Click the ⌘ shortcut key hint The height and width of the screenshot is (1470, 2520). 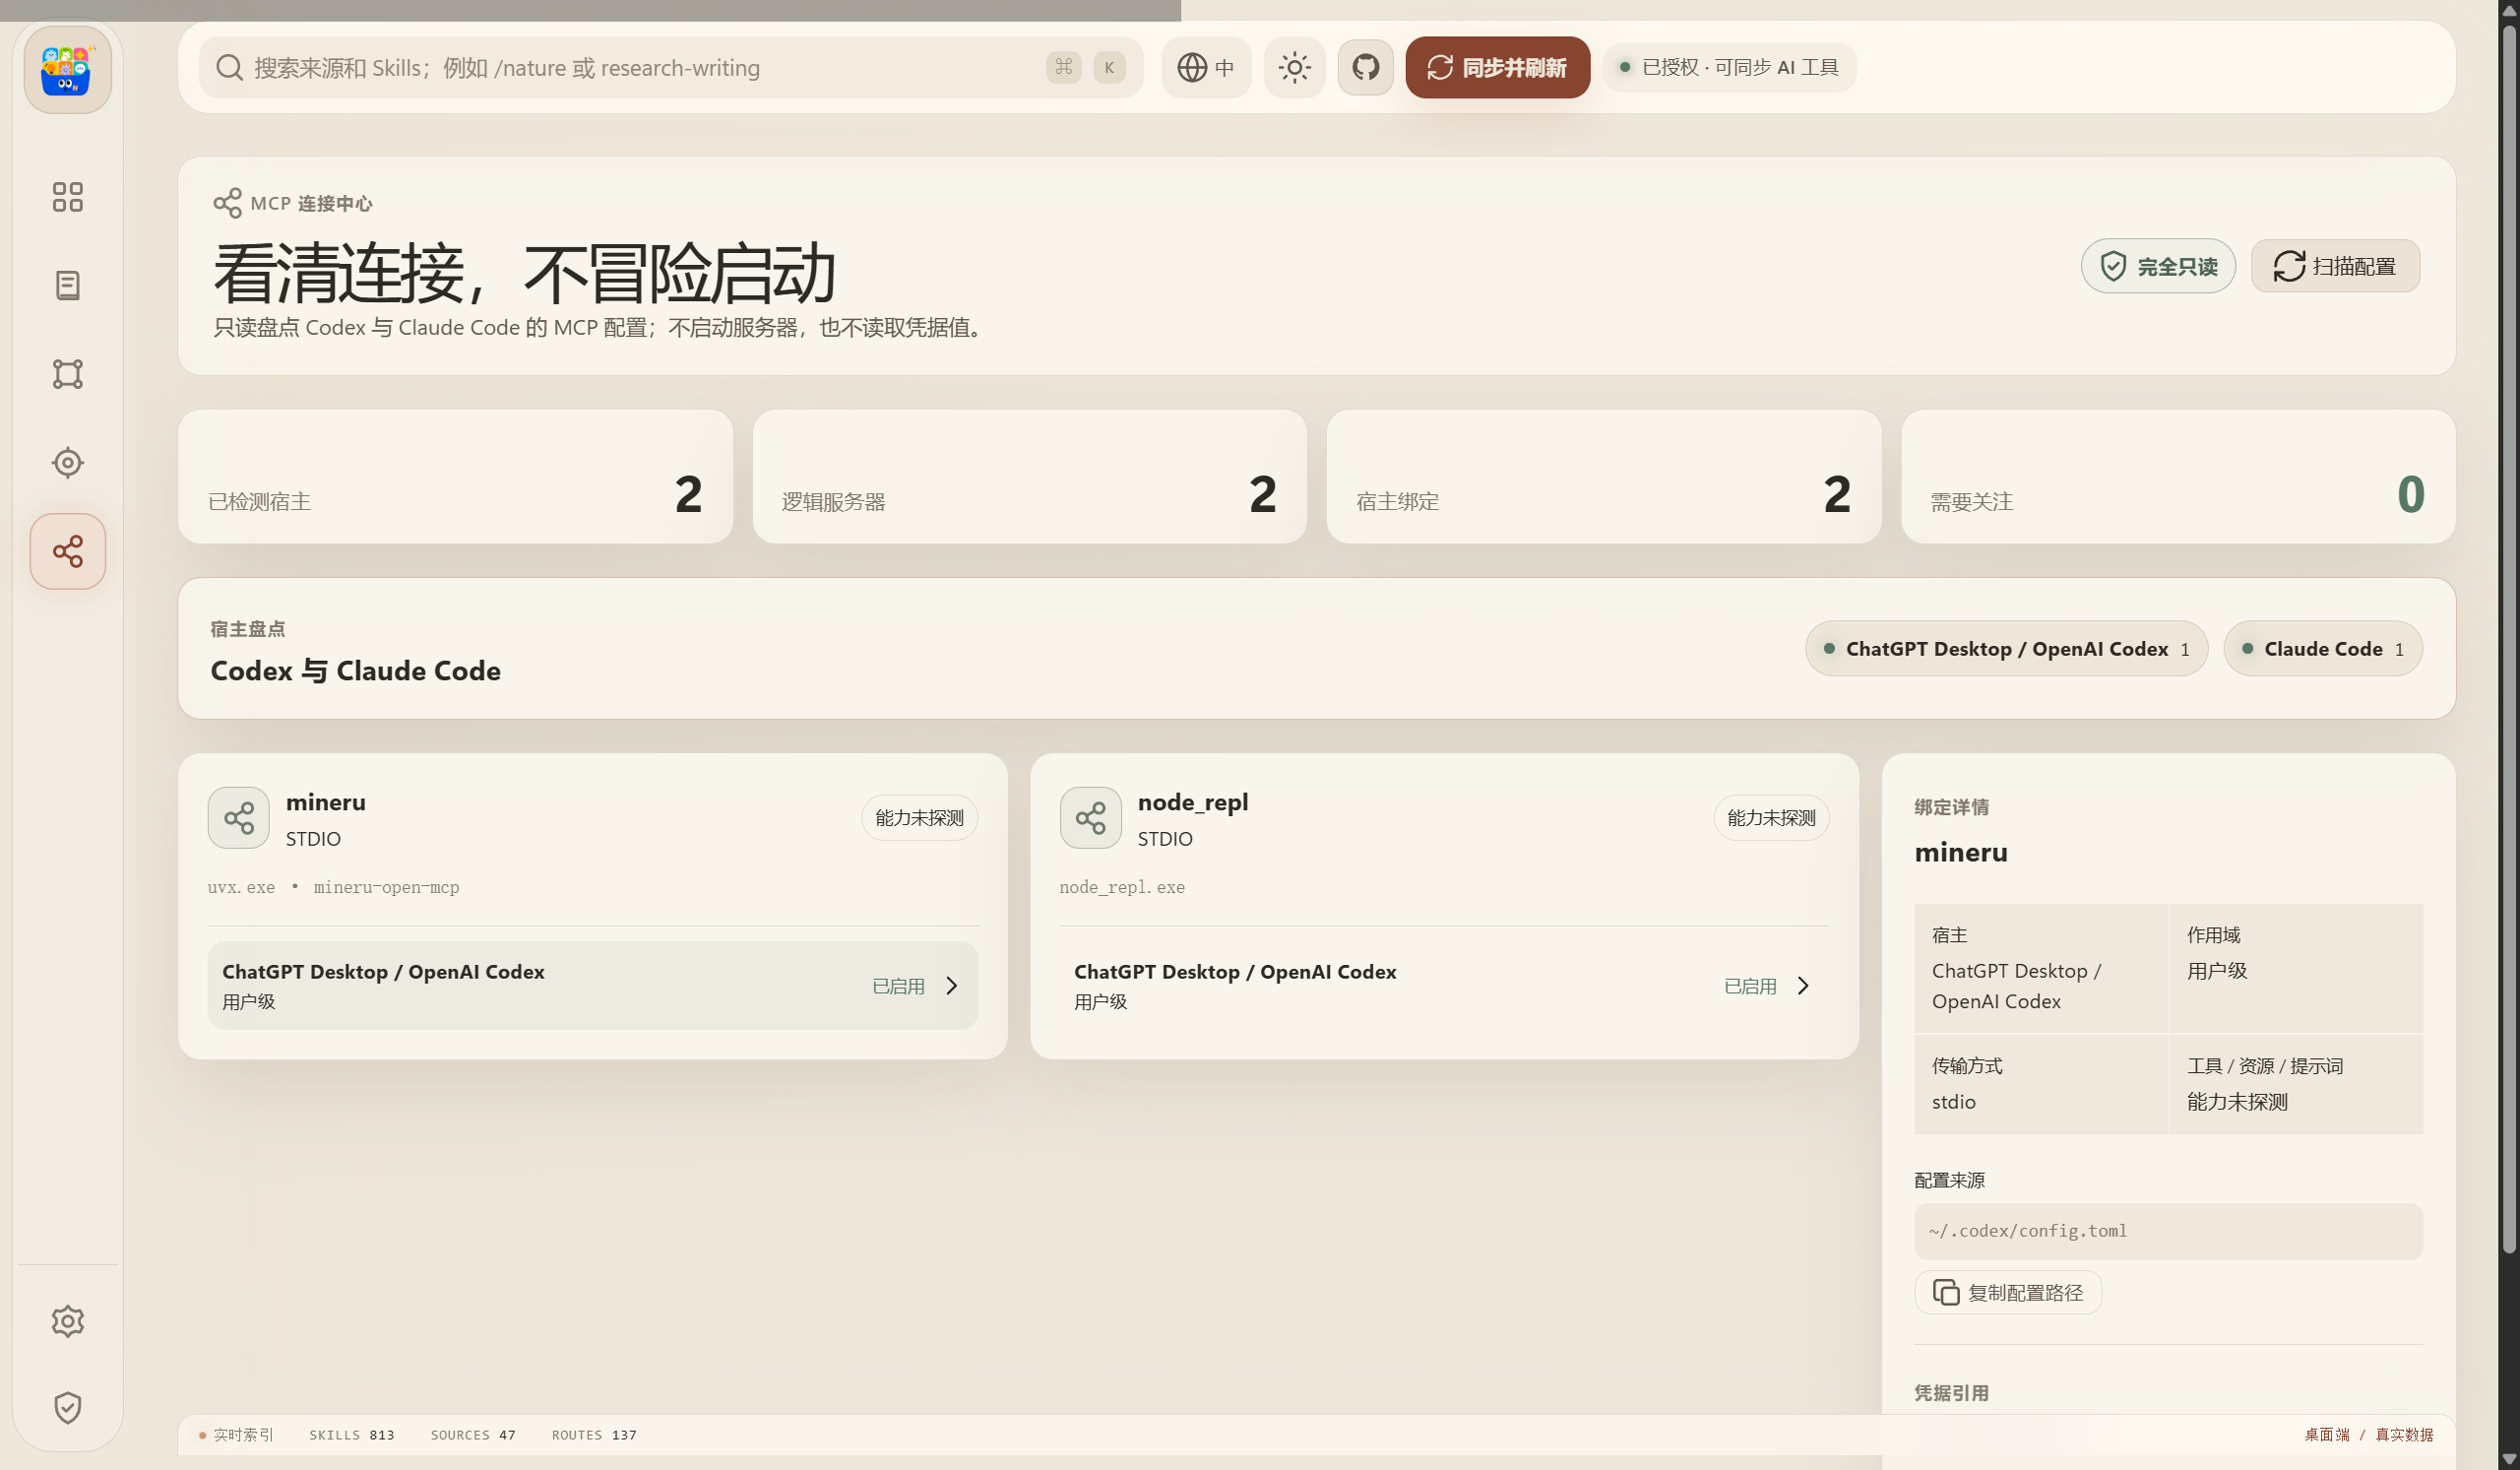[1063, 67]
